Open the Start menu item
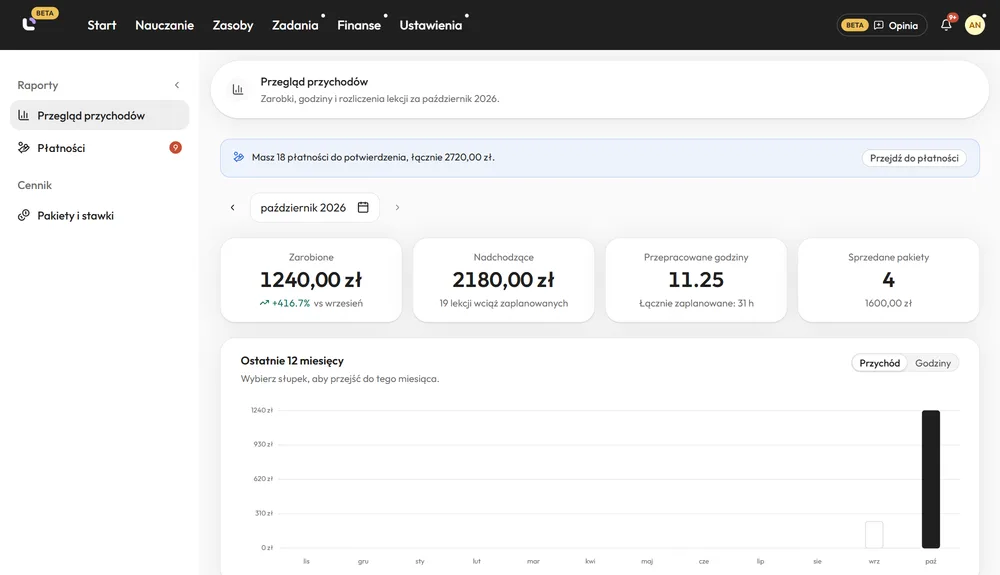 coord(102,25)
